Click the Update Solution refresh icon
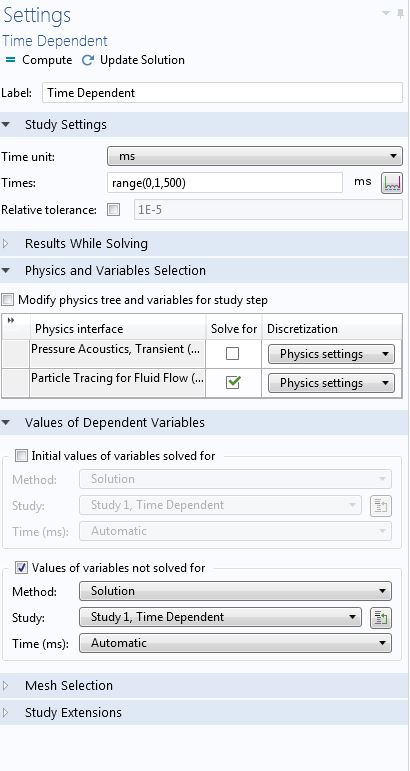 point(88,60)
